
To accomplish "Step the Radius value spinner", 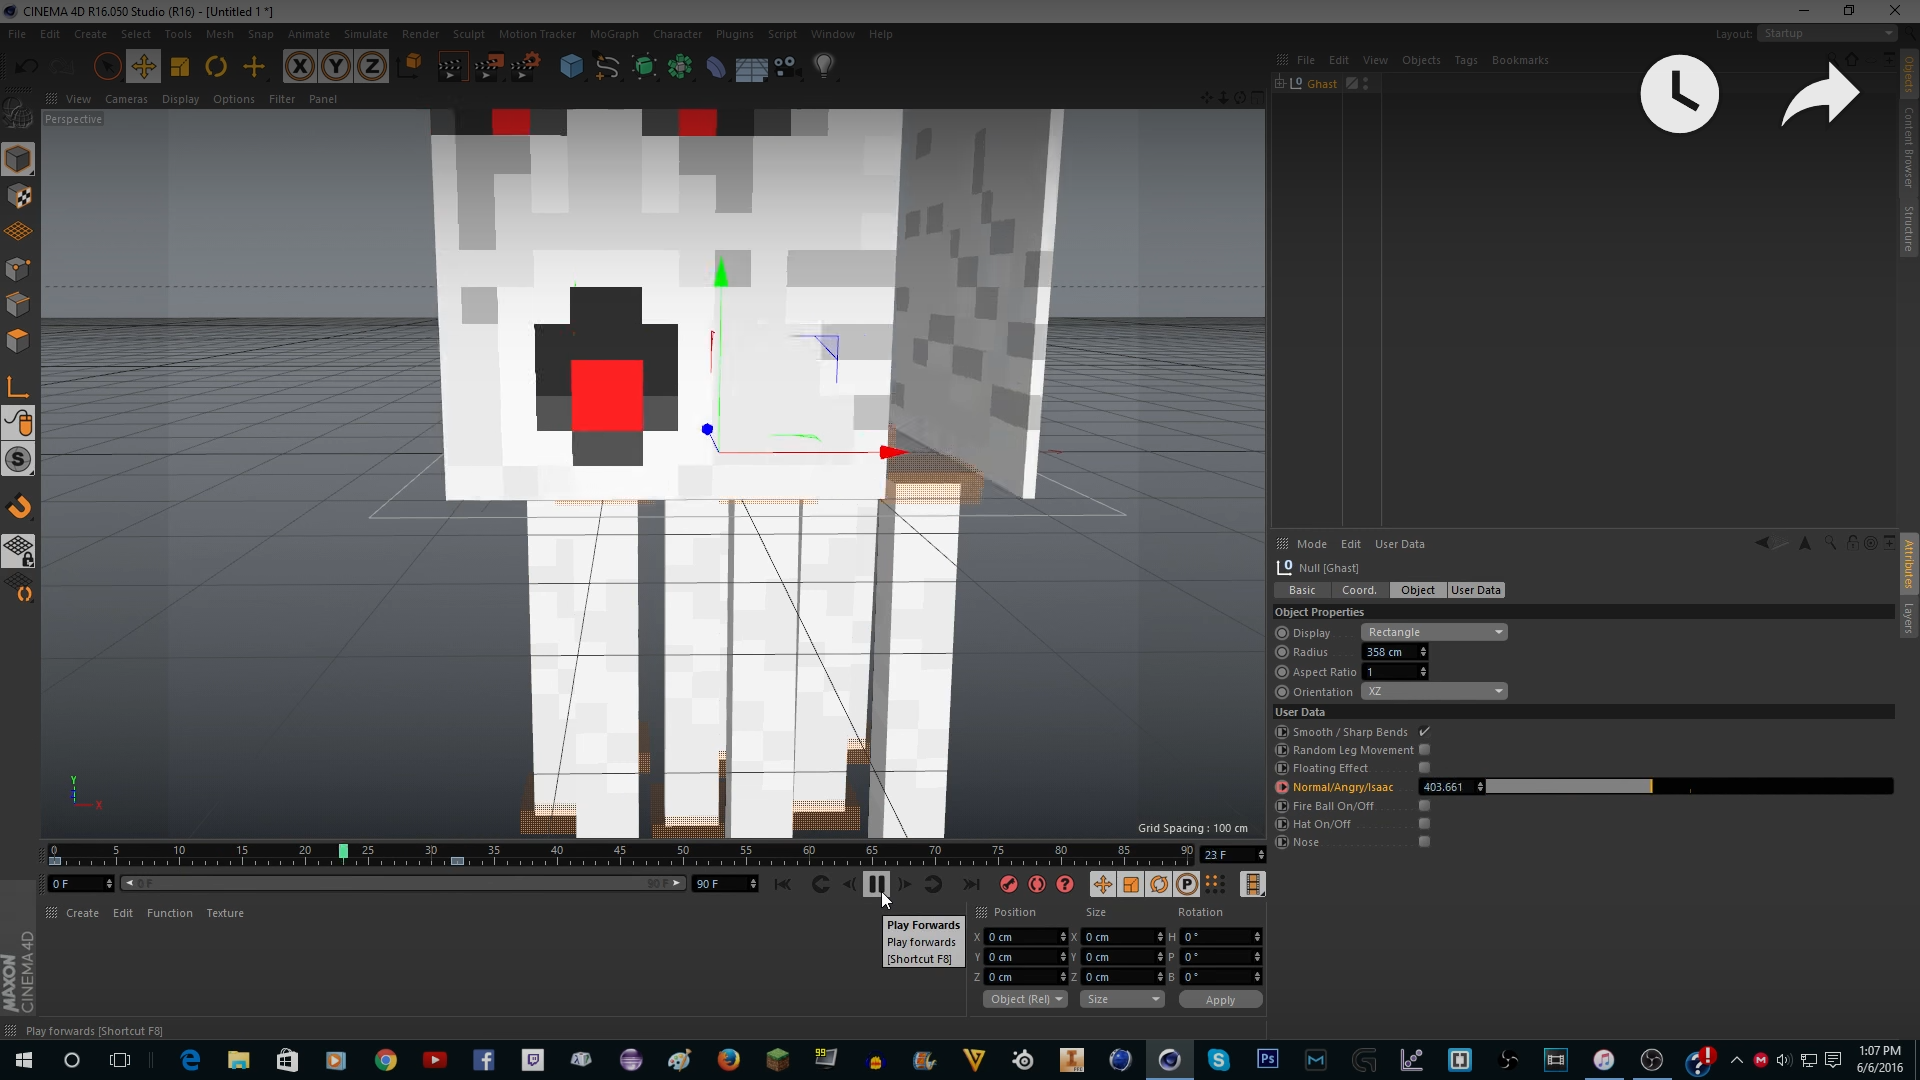I will [x=1423, y=652].
